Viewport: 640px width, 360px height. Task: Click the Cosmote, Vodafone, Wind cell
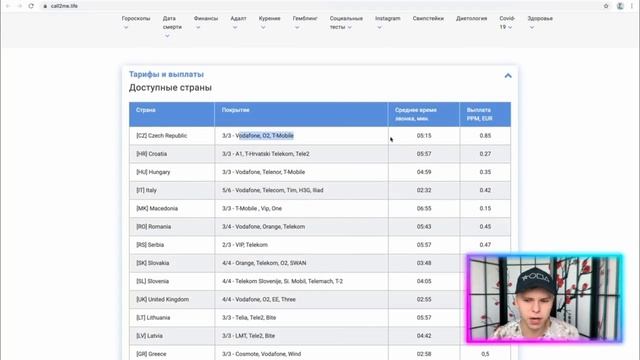(x=301, y=353)
